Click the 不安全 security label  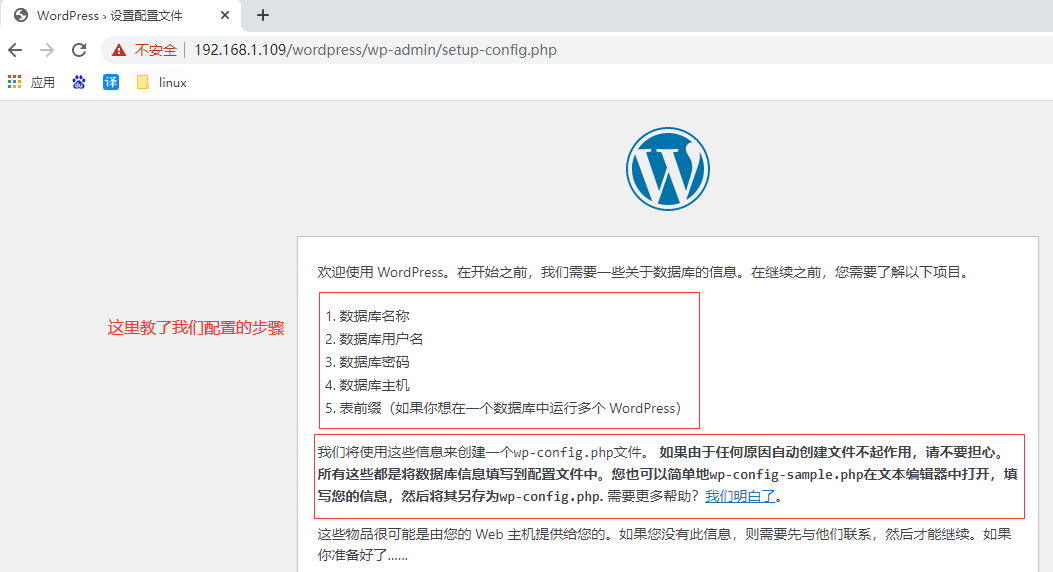click(155, 50)
